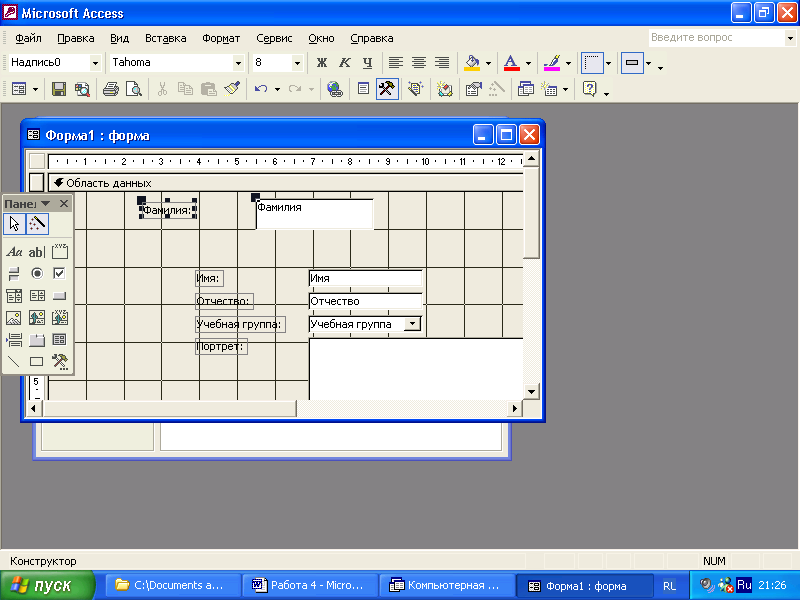
Task: Open the Файл menu
Action: (x=28, y=38)
